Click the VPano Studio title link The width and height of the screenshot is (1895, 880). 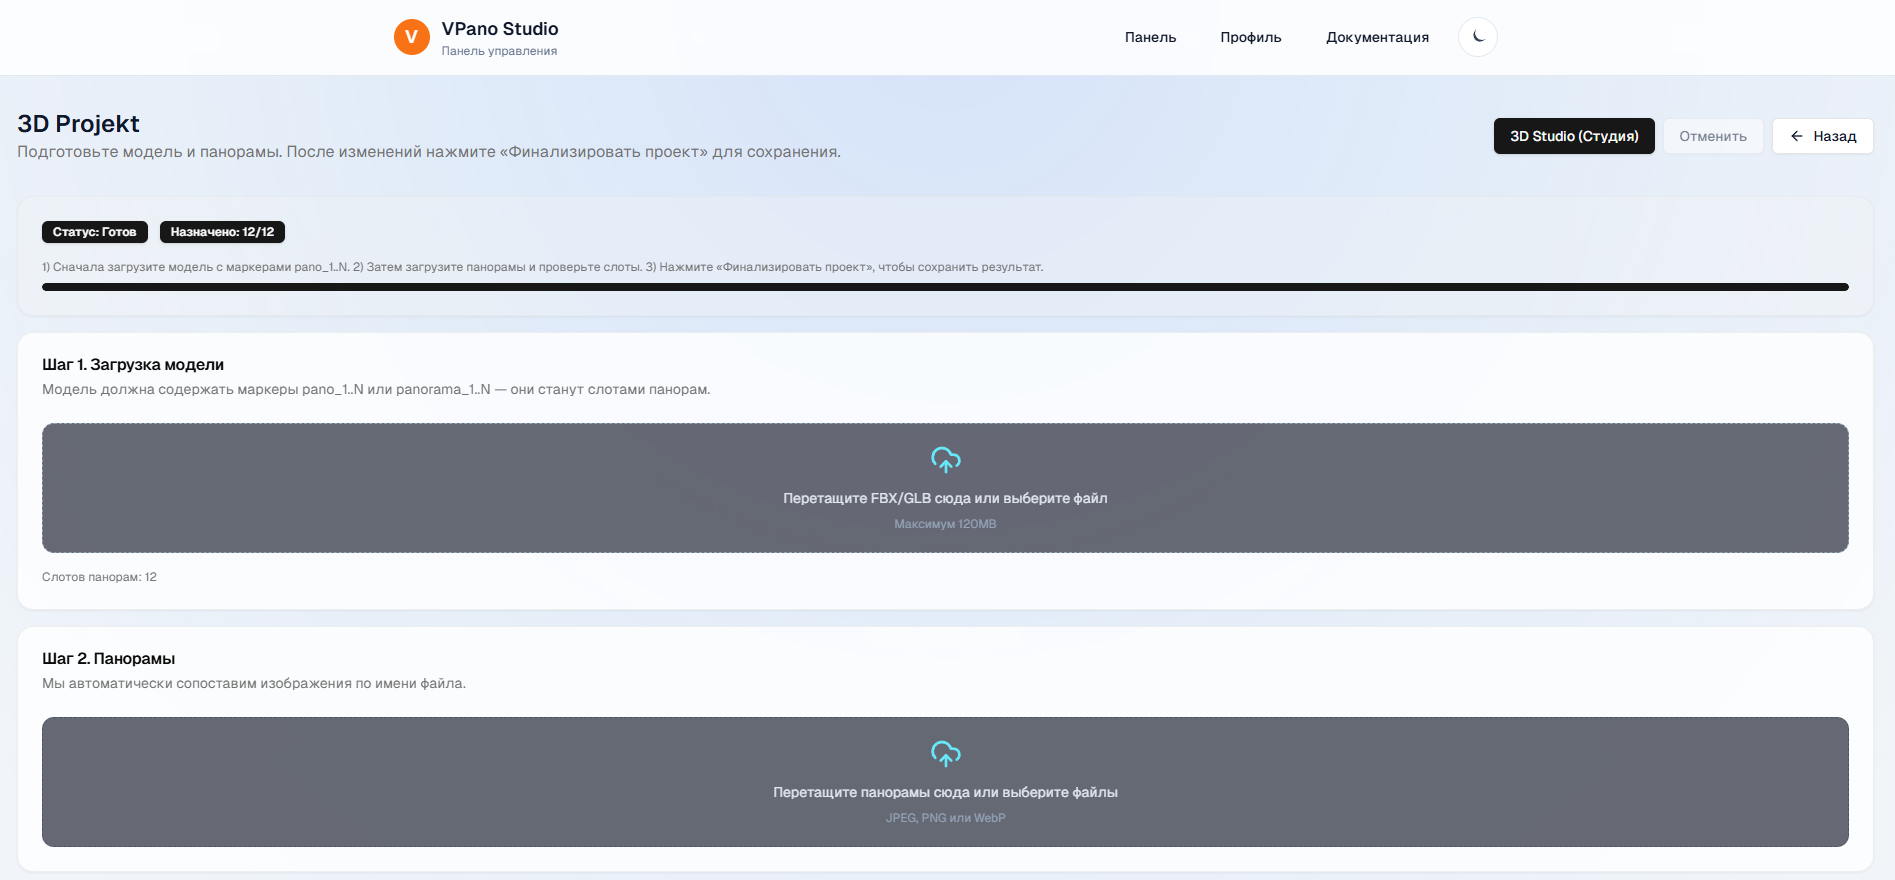[500, 29]
